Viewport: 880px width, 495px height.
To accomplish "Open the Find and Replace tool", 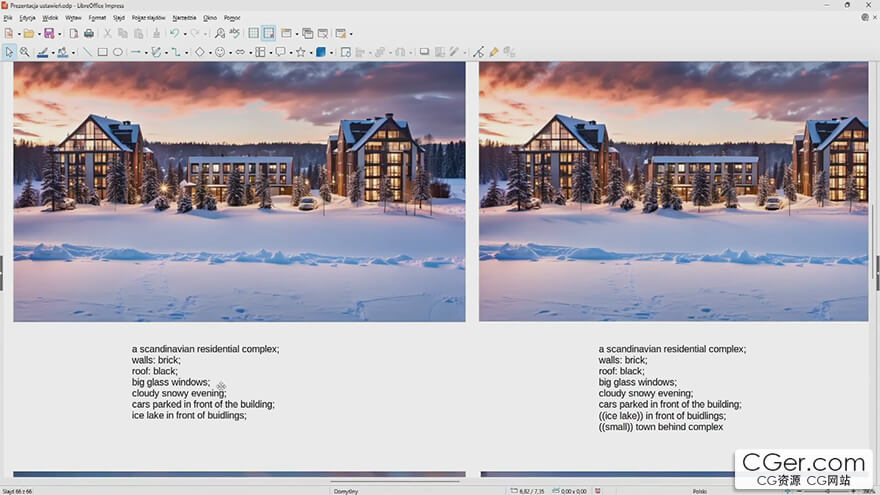I will pos(220,33).
